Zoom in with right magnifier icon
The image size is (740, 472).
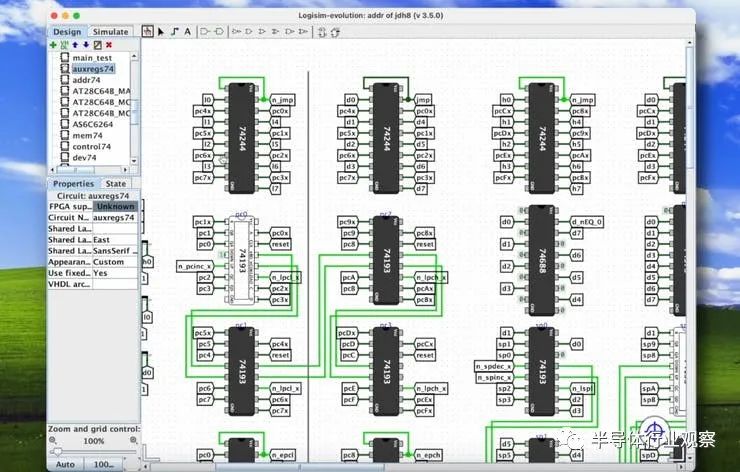tap(134, 440)
